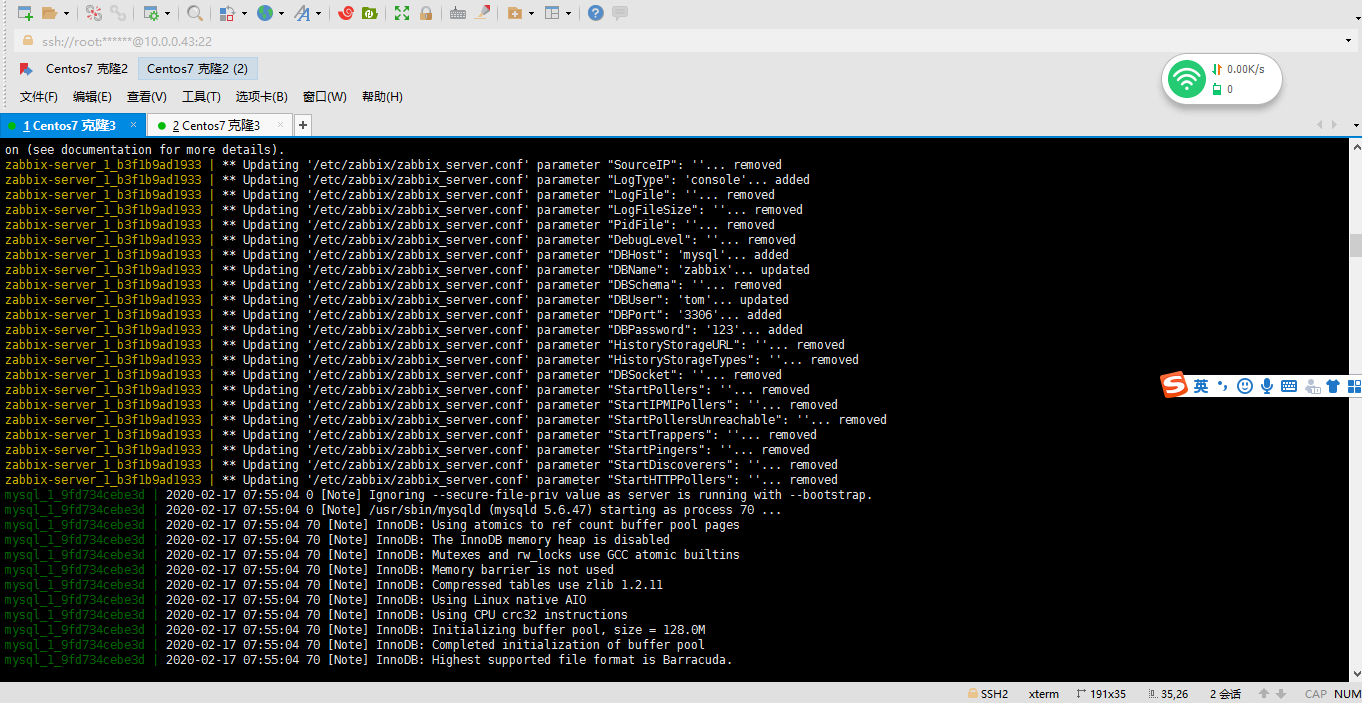This screenshot has height=703, width=1362.
Task: Click the keyboard mapping toolbar icon
Action: pyautogui.click(x=458, y=13)
